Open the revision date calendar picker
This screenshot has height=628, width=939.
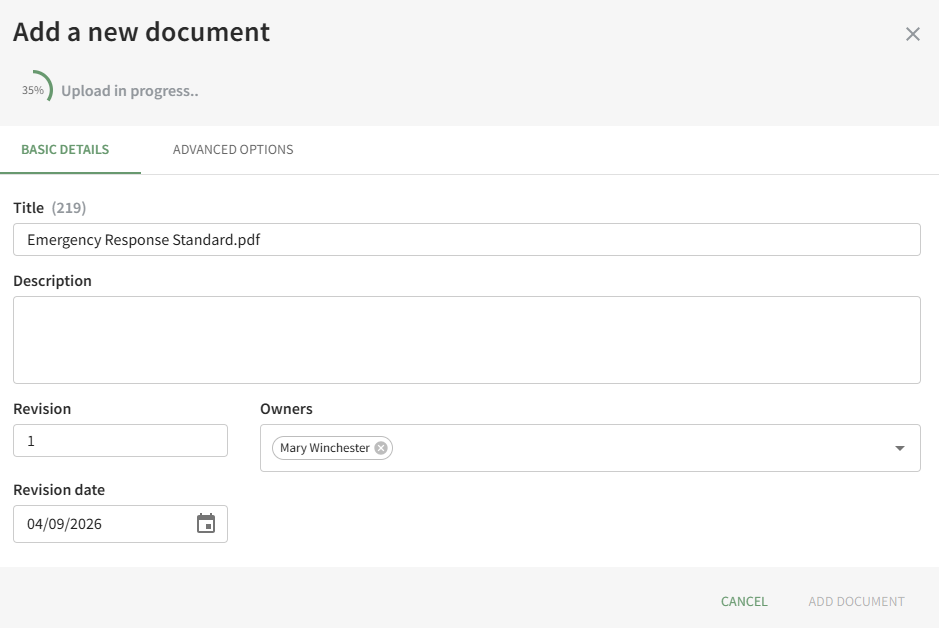(206, 524)
